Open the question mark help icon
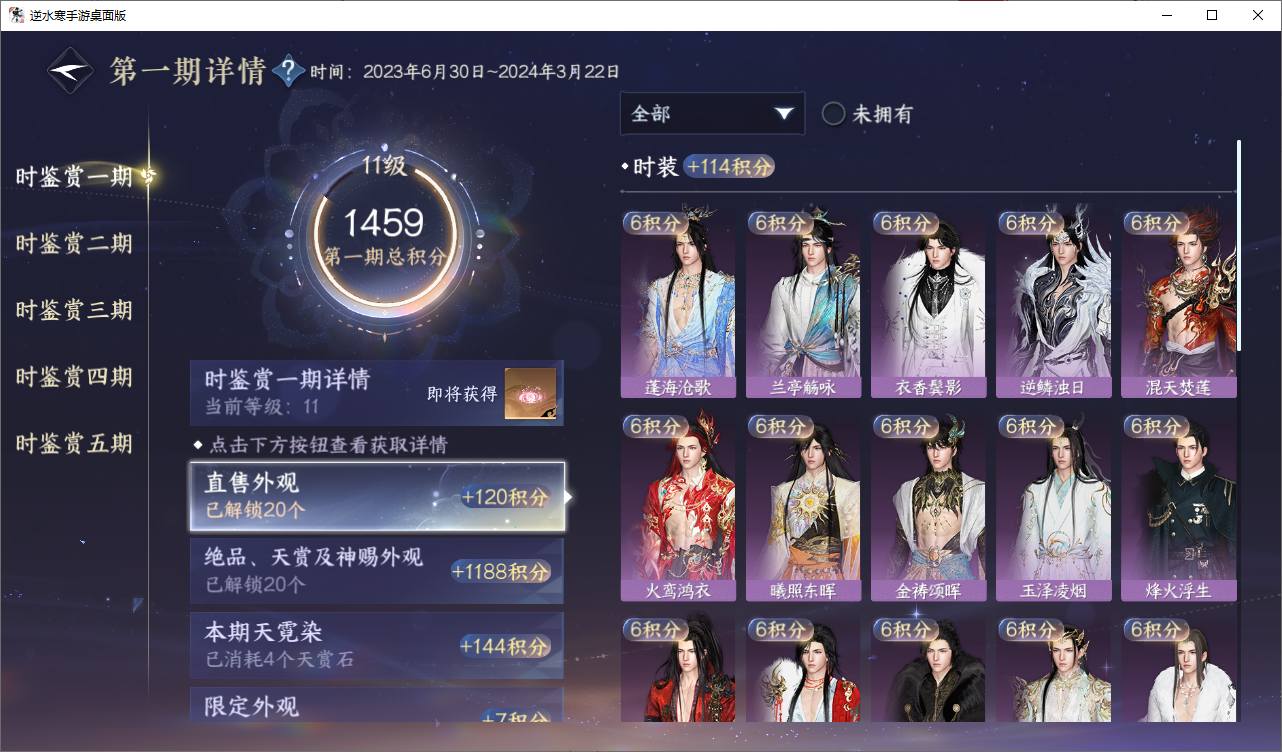This screenshot has height=752, width=1282. (x=288, y=71)
